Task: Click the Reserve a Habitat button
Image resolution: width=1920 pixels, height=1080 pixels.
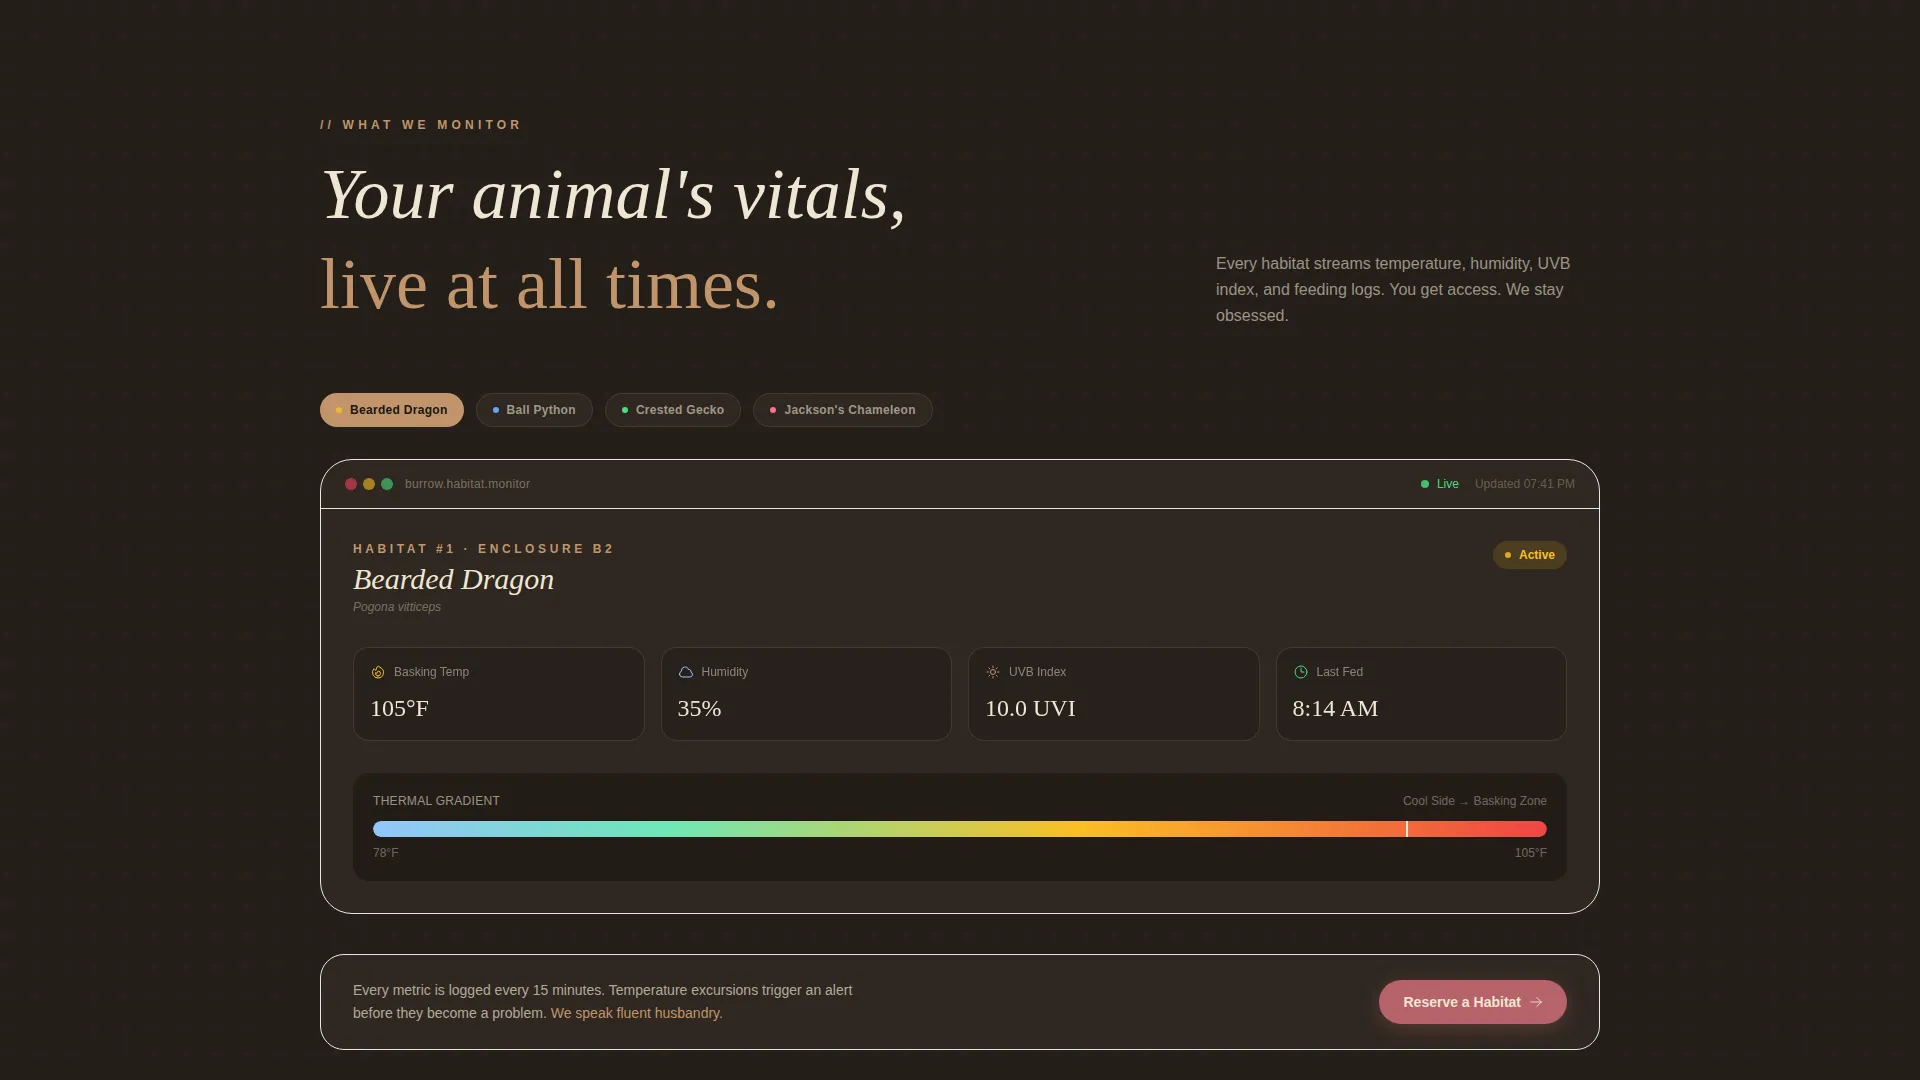Action: pyautogui.click(x=1472, y=1002)
